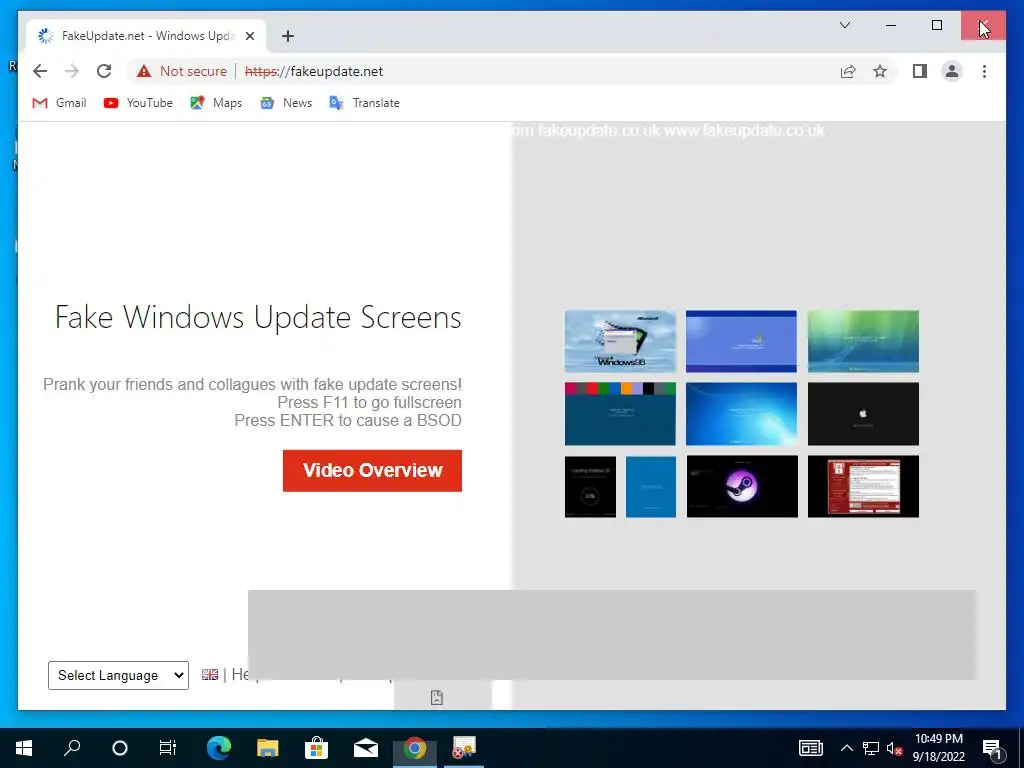
Task: Choose the black Windows 10 install thumbnail
Action: point(590,487)
